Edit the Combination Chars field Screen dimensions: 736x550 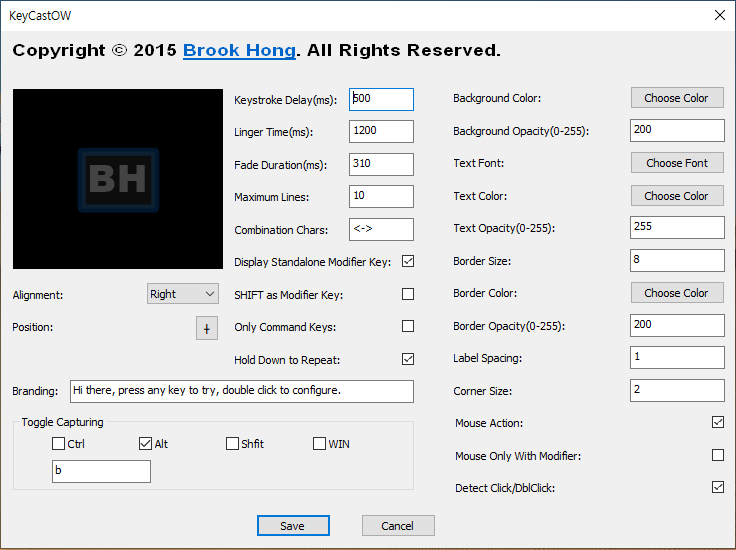pos(381,229)
